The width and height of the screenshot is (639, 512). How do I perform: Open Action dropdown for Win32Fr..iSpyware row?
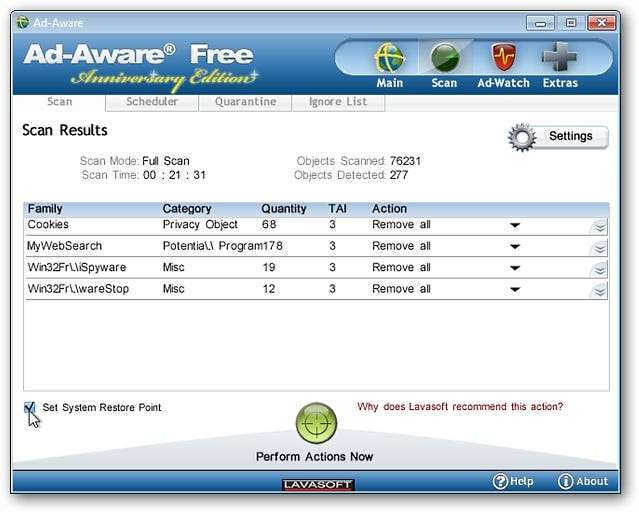(x=515, y=268)
